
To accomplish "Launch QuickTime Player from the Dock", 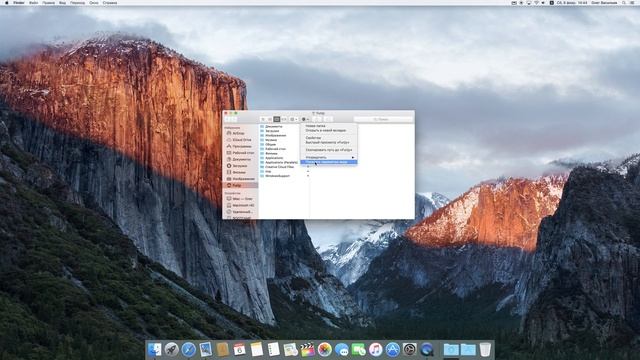I will tap(427, 349).
